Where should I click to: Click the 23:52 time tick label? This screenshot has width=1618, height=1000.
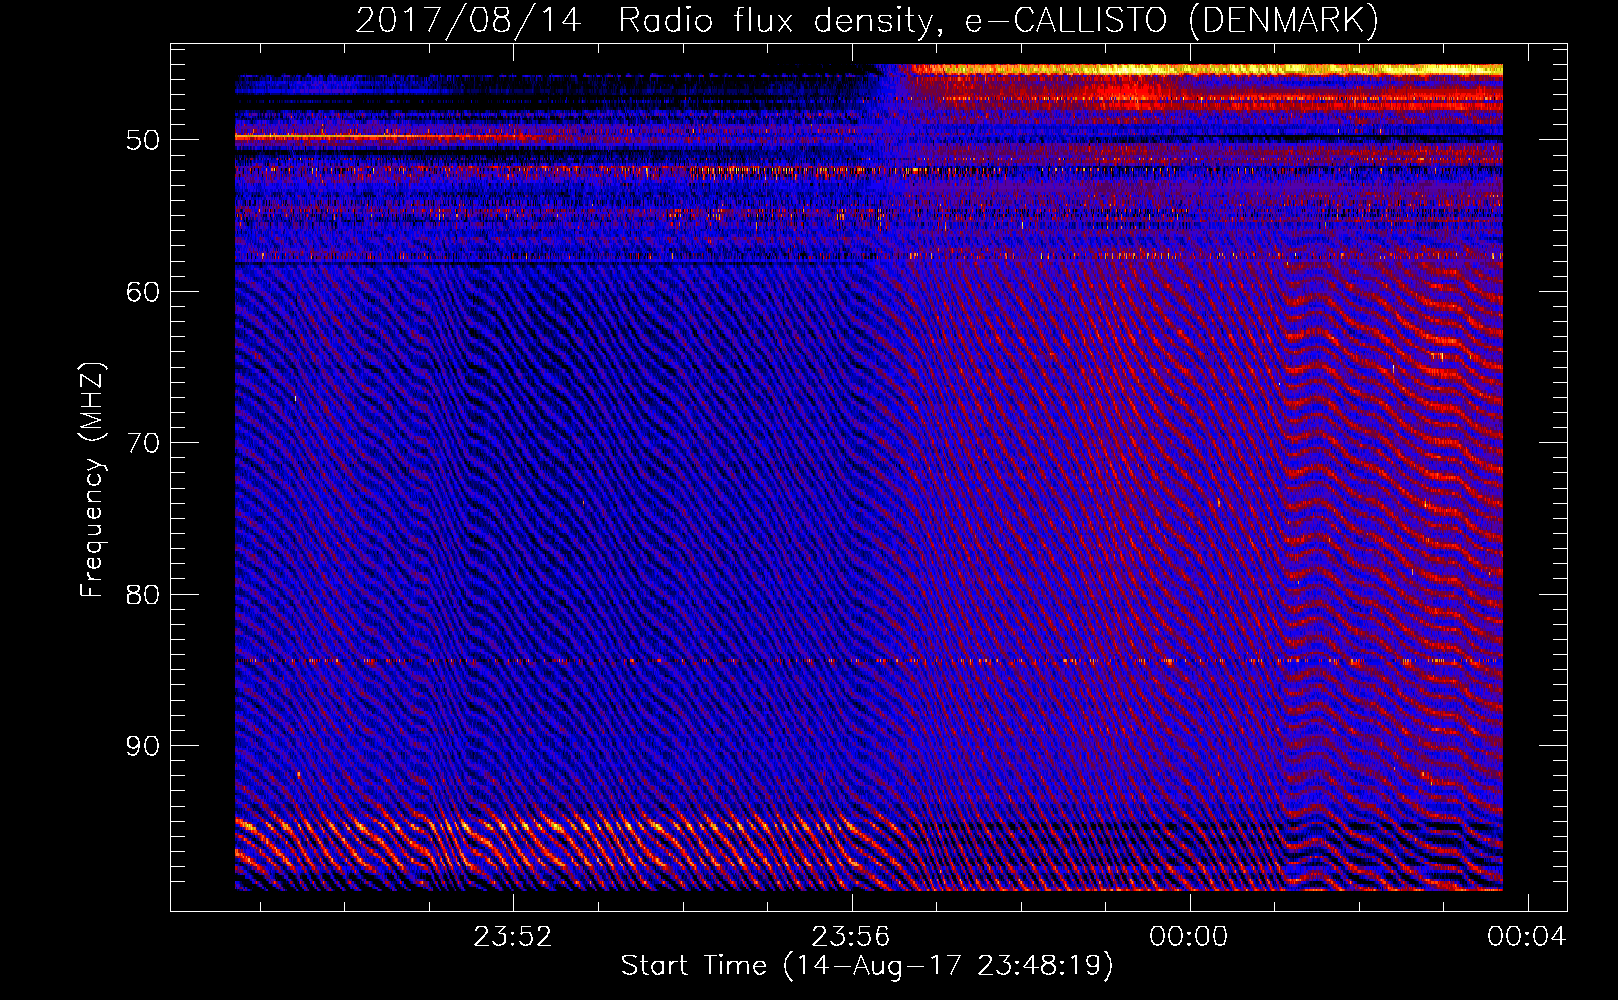click(x=513, y=936)
